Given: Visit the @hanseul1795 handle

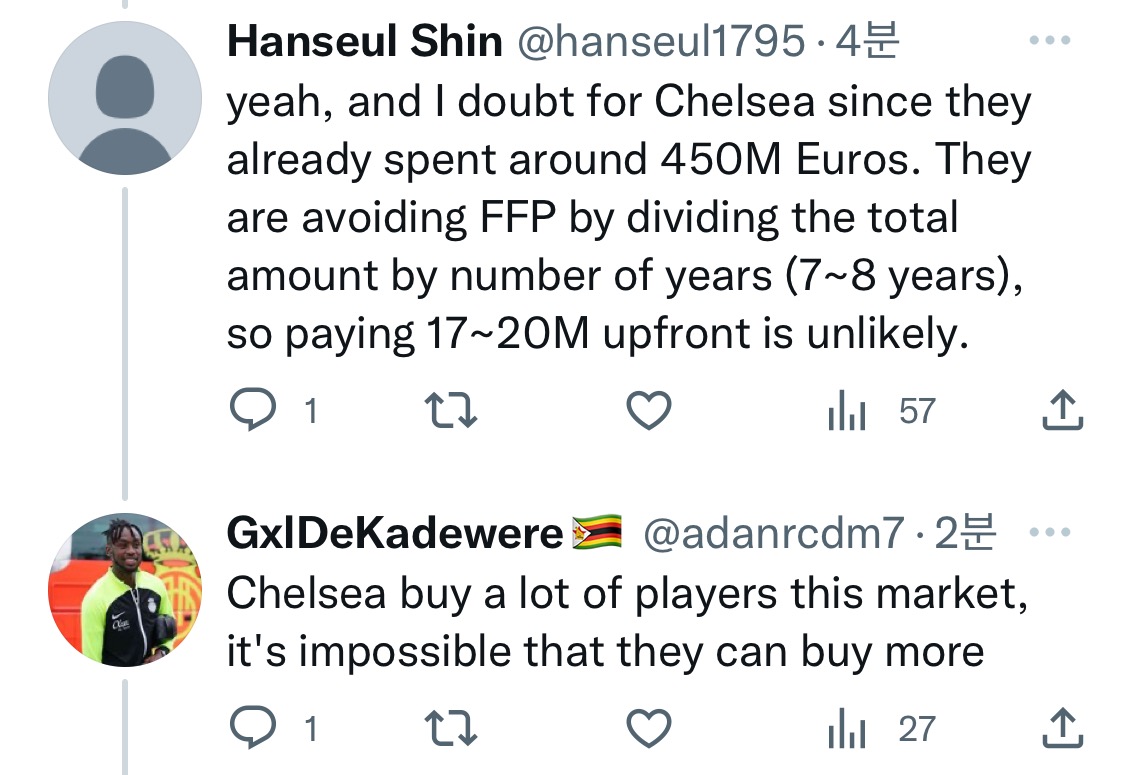Looking at the screenshot, I should [659, 42].
